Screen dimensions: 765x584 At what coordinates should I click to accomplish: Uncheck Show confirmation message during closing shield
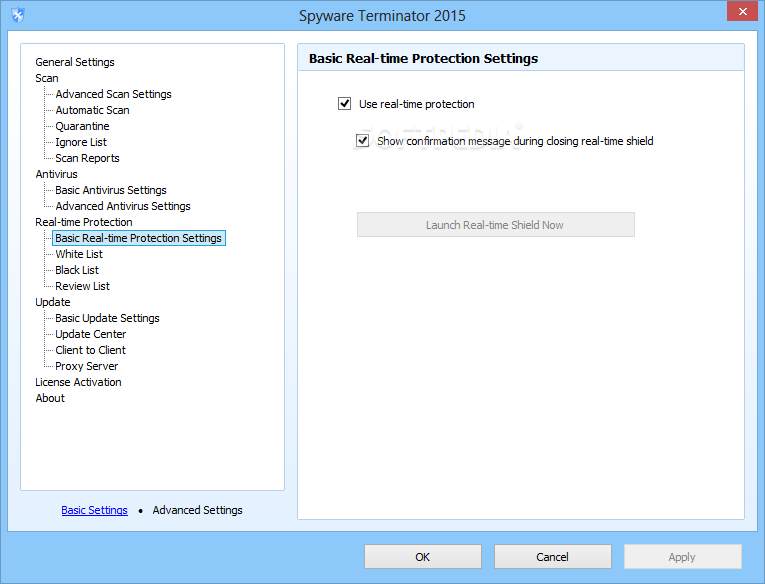click(362, 141)
